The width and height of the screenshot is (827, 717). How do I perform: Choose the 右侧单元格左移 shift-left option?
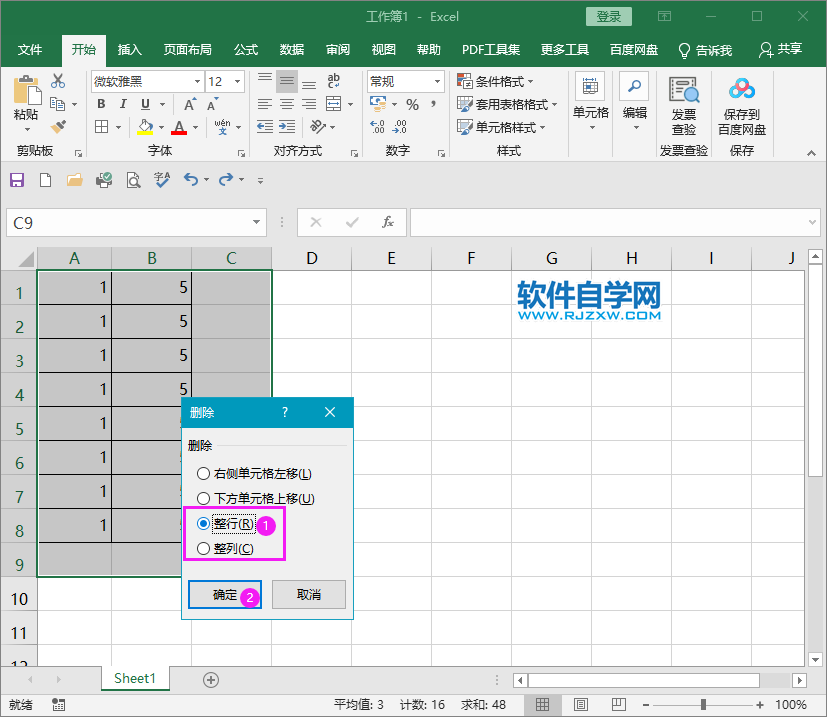point(204,473)
